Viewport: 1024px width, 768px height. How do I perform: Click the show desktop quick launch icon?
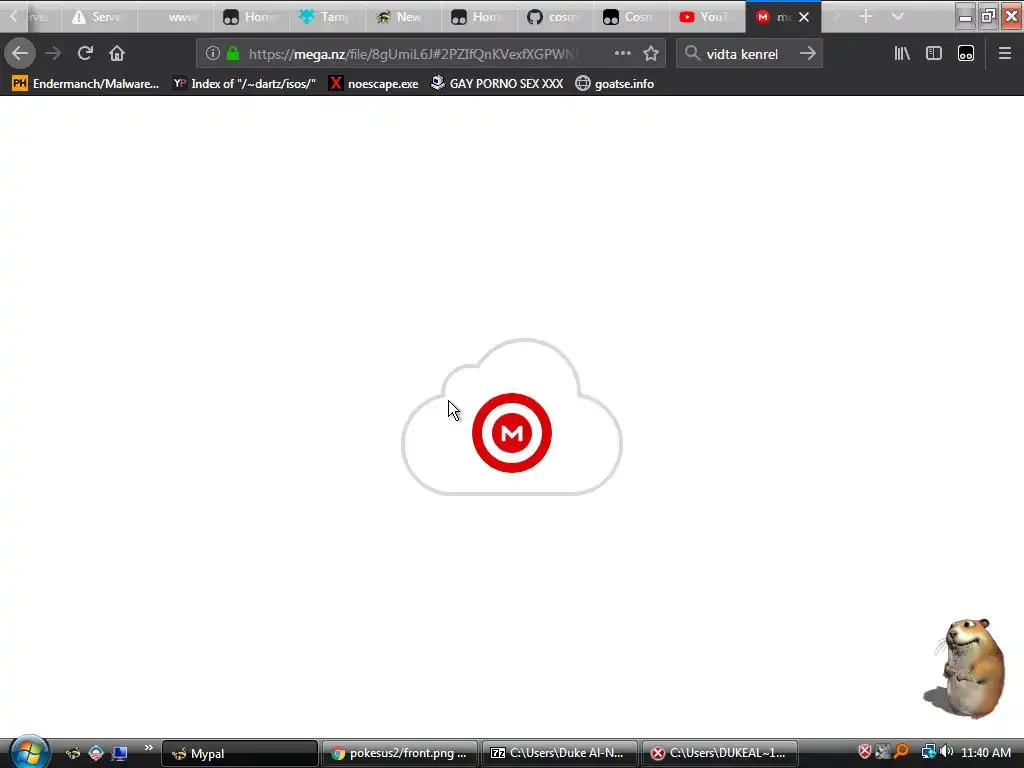click(x=119, y=753)
